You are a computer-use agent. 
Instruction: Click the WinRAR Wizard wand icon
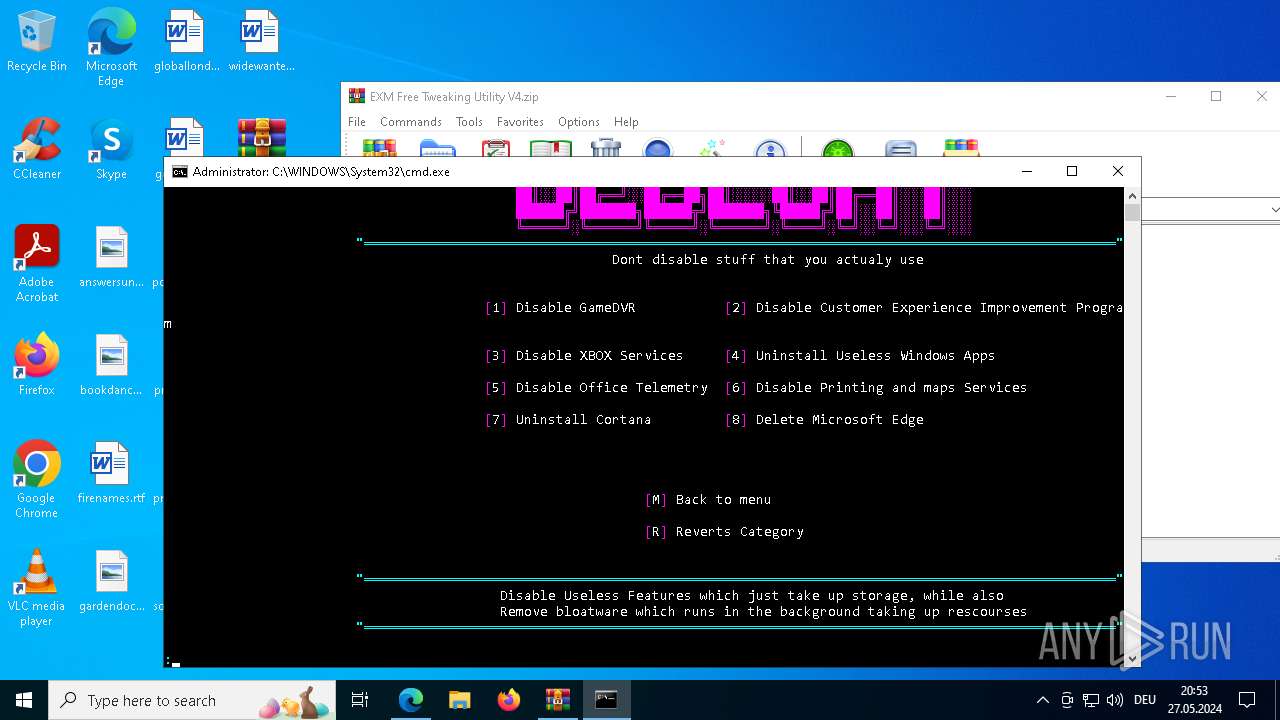[712, 148]
